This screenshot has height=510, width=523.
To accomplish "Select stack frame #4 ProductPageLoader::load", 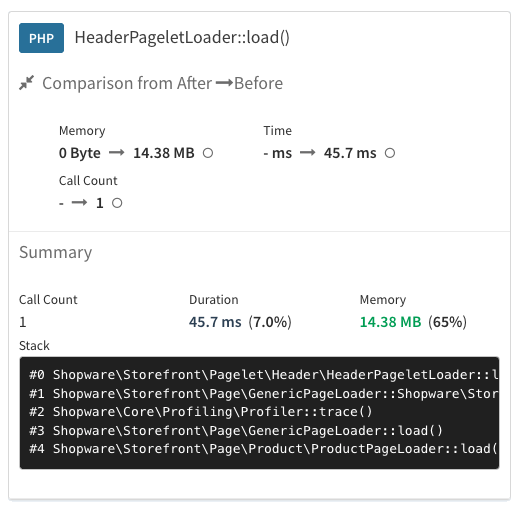I will click(x=264, y=449).
